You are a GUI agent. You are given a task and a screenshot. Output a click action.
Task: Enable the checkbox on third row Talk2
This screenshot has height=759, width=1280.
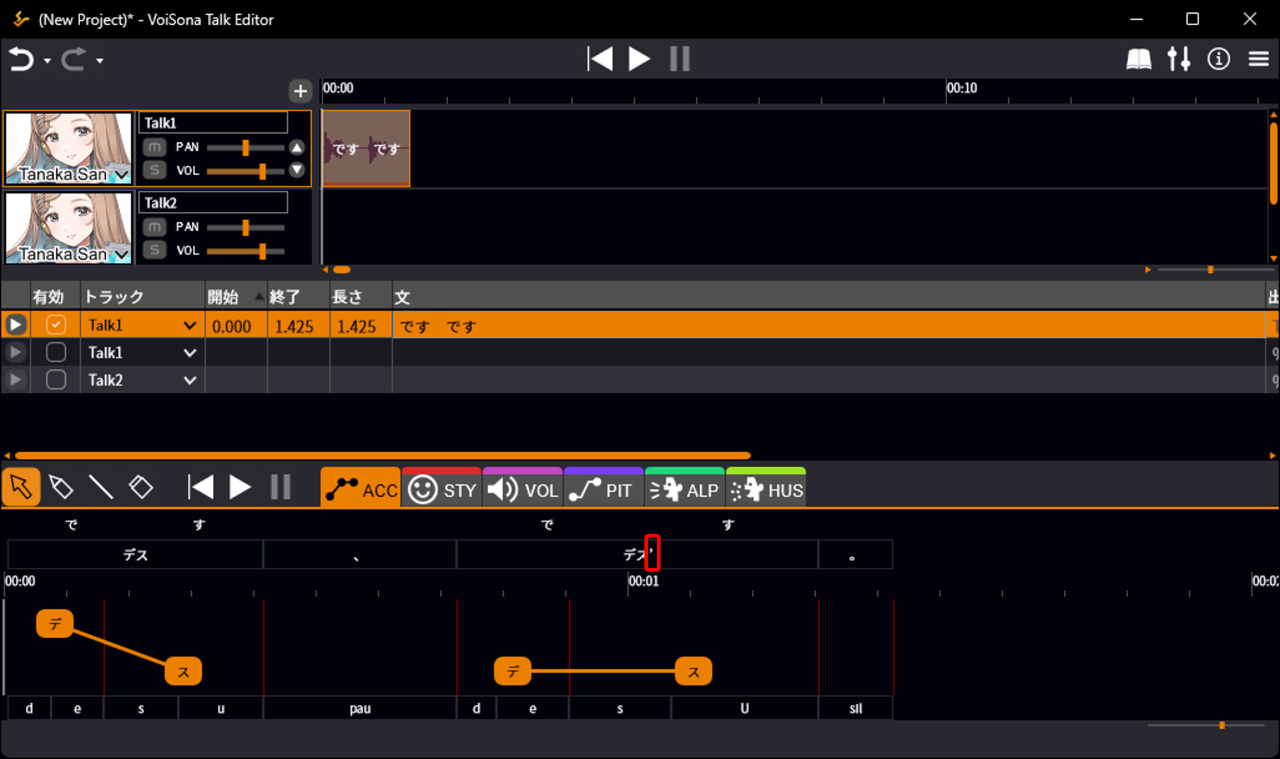click(x=56, y=380)
